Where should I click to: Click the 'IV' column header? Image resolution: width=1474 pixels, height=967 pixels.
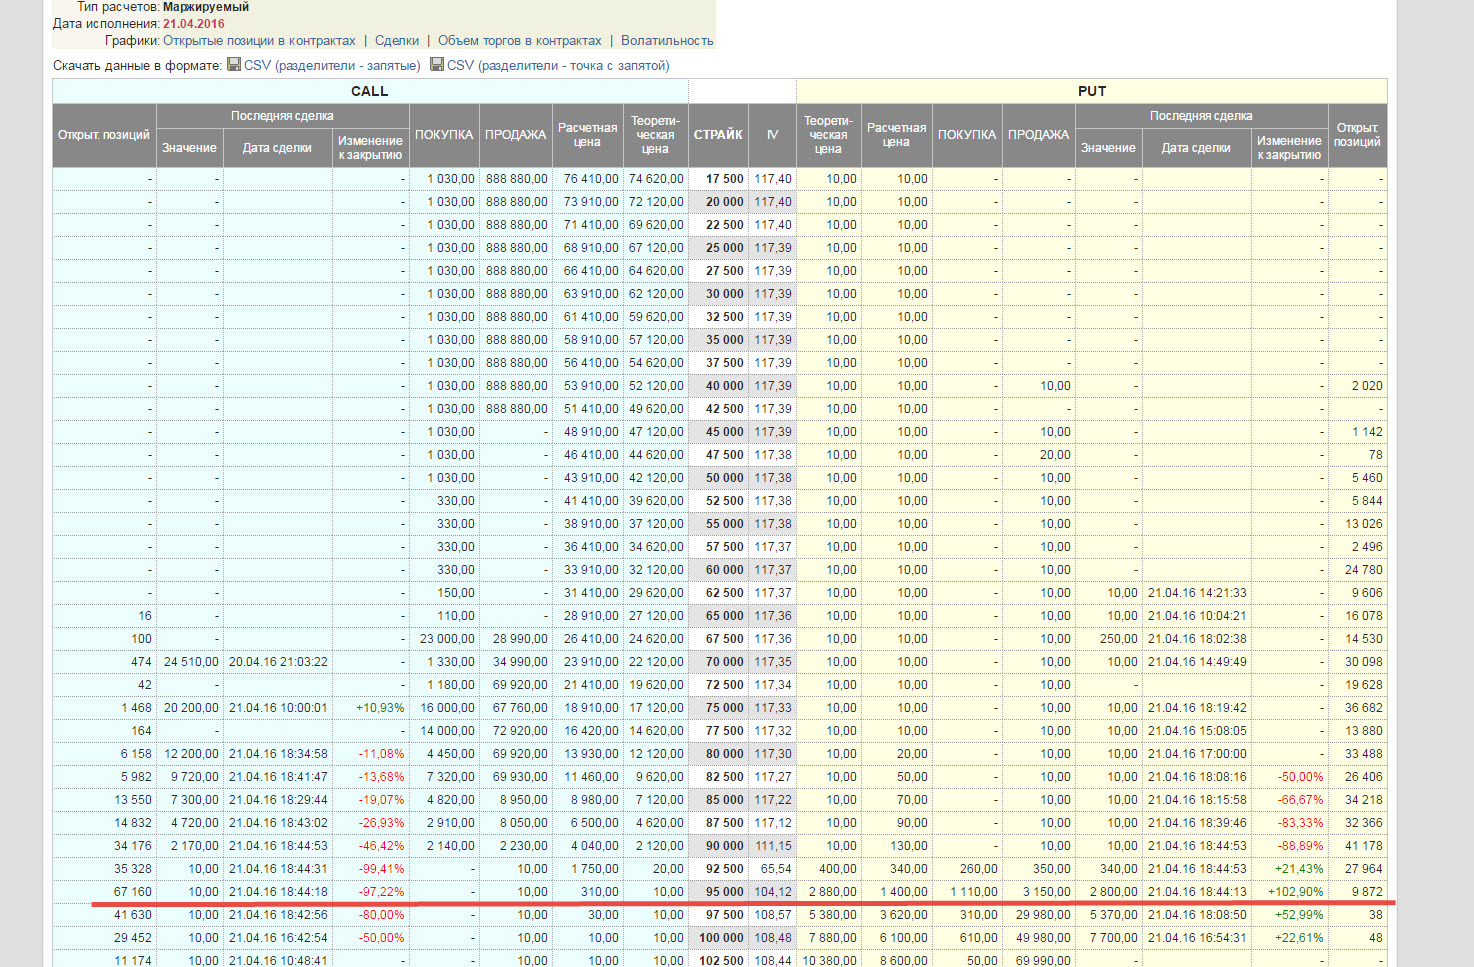coord(772,135)
